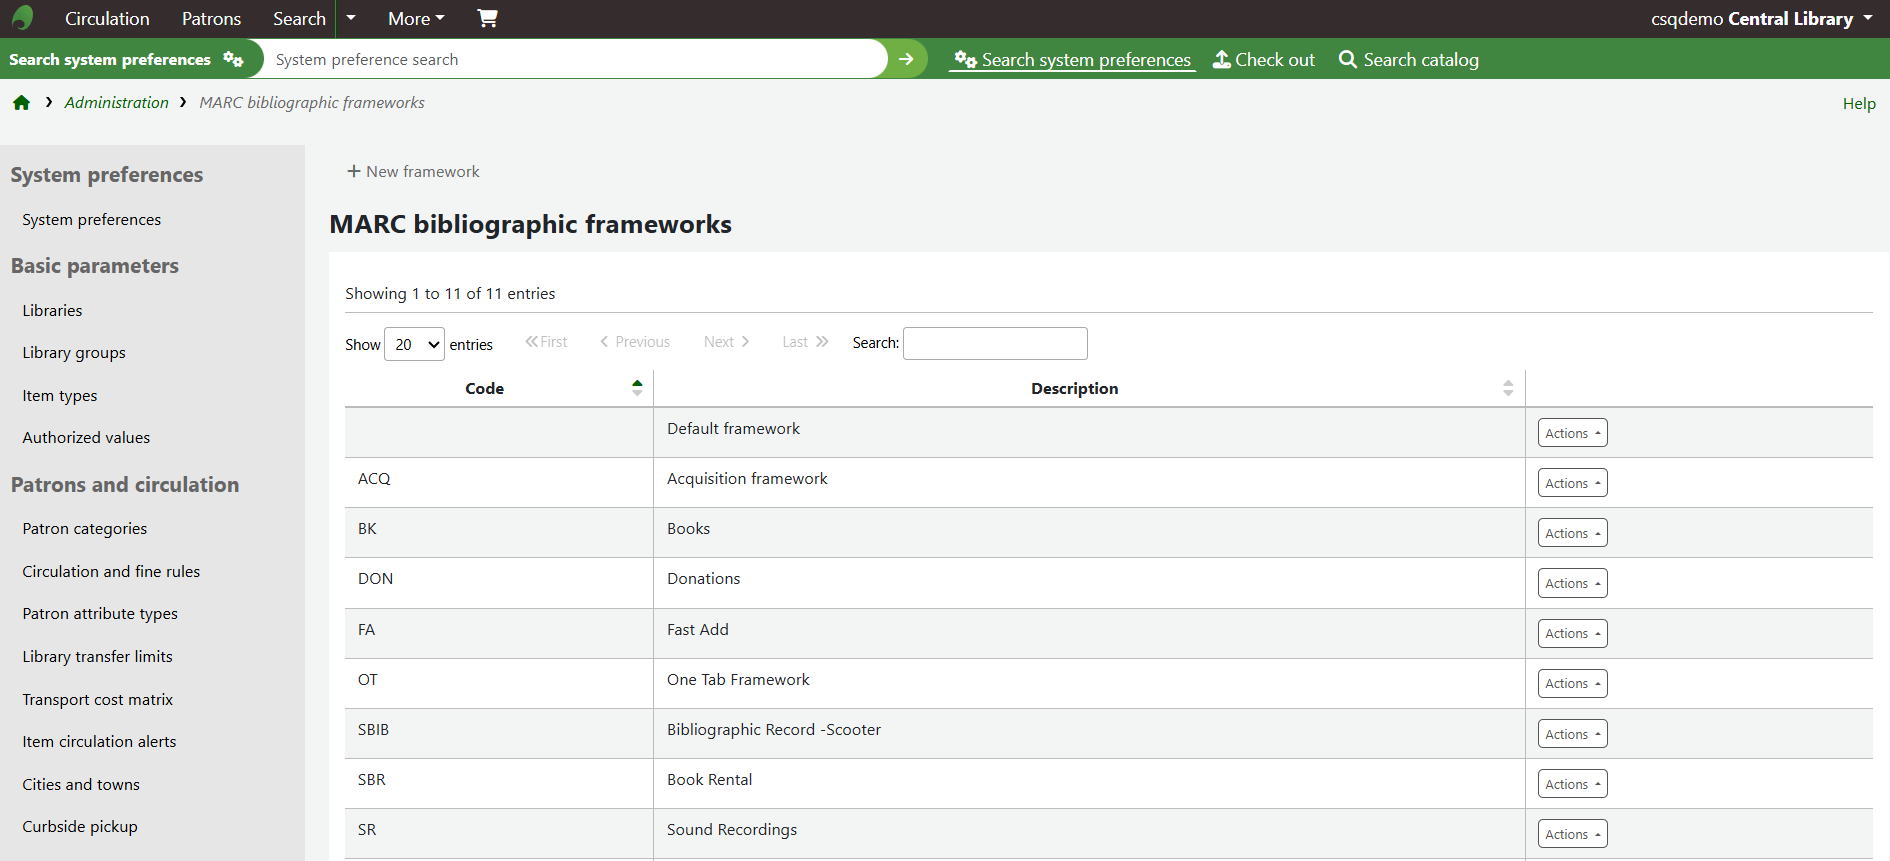The height and width of the screenshot is (861, 1890).
Task: Open the shopping cart icon
Action: 487,18
